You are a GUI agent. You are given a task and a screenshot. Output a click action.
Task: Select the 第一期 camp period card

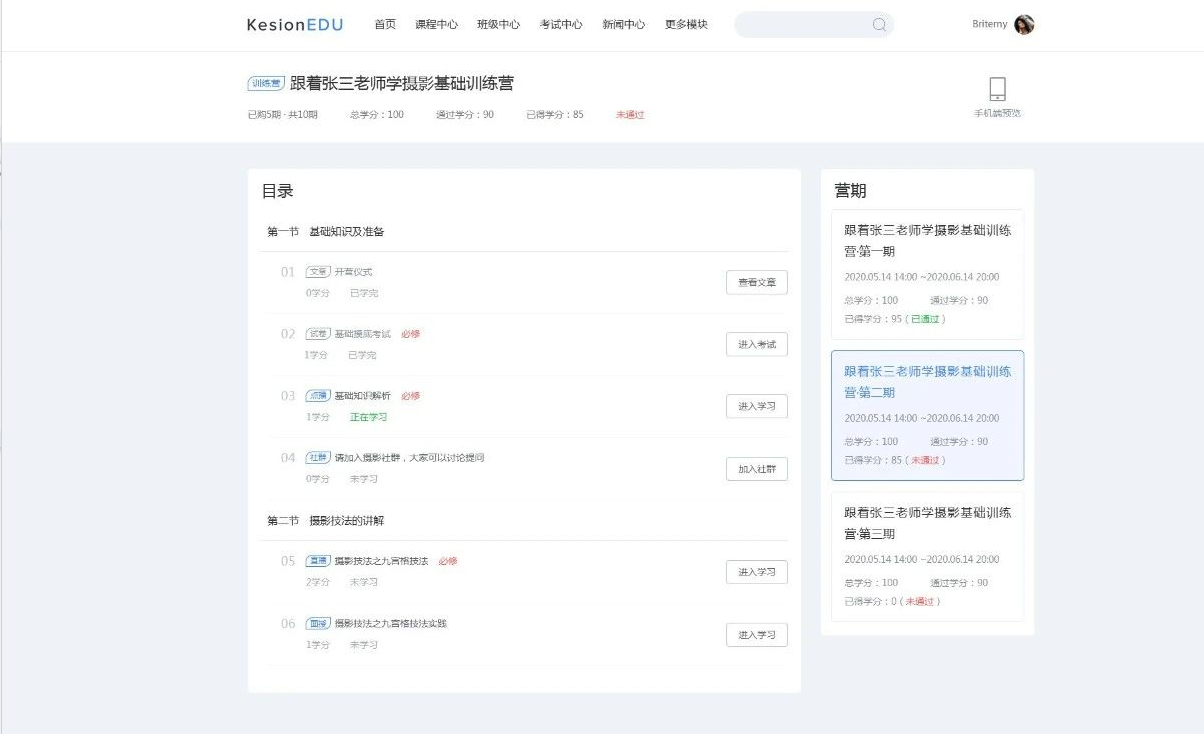[x=927, y=274]
